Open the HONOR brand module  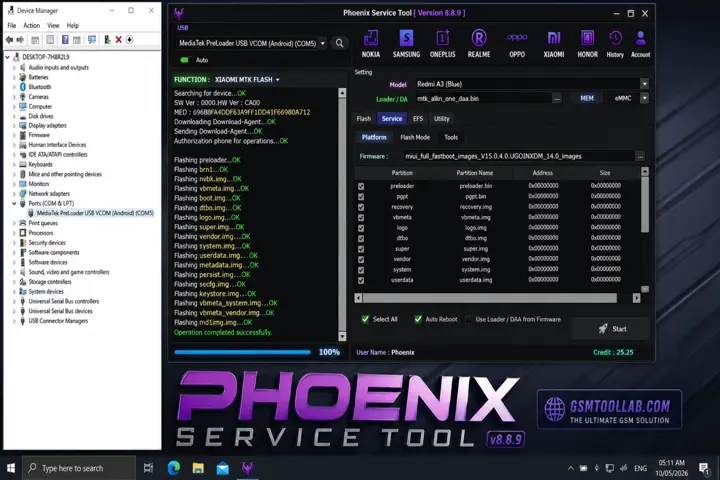pyautogui.click(x=587, y=44)
